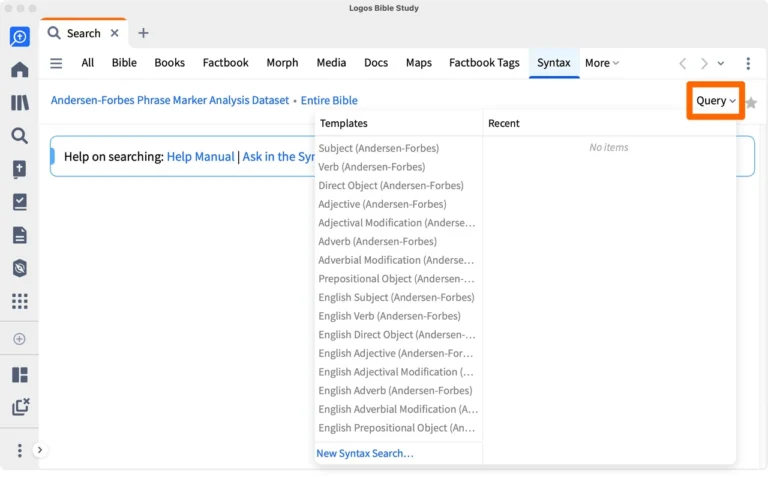Choose the Verb (Andersen-Forbes) template
This screenshot has height=478, width=768.
tap(372, 167)
